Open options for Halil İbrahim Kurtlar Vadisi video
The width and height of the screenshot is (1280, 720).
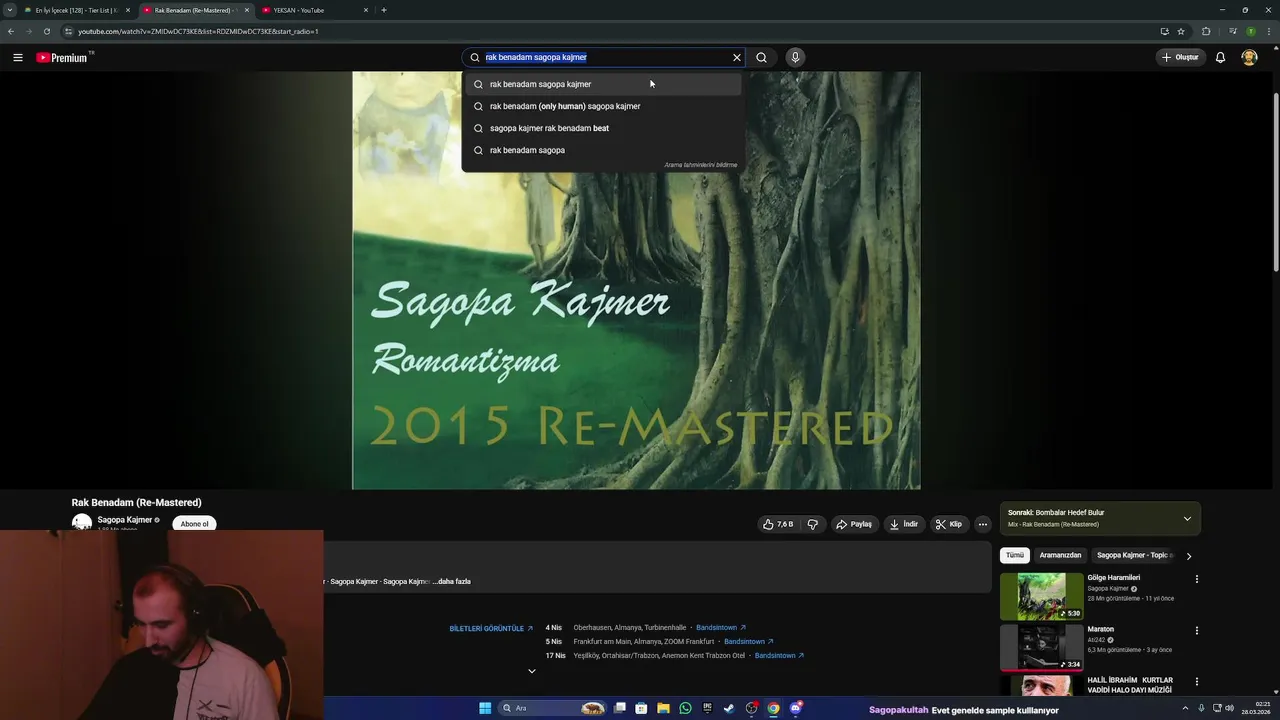coord(1196,682)
